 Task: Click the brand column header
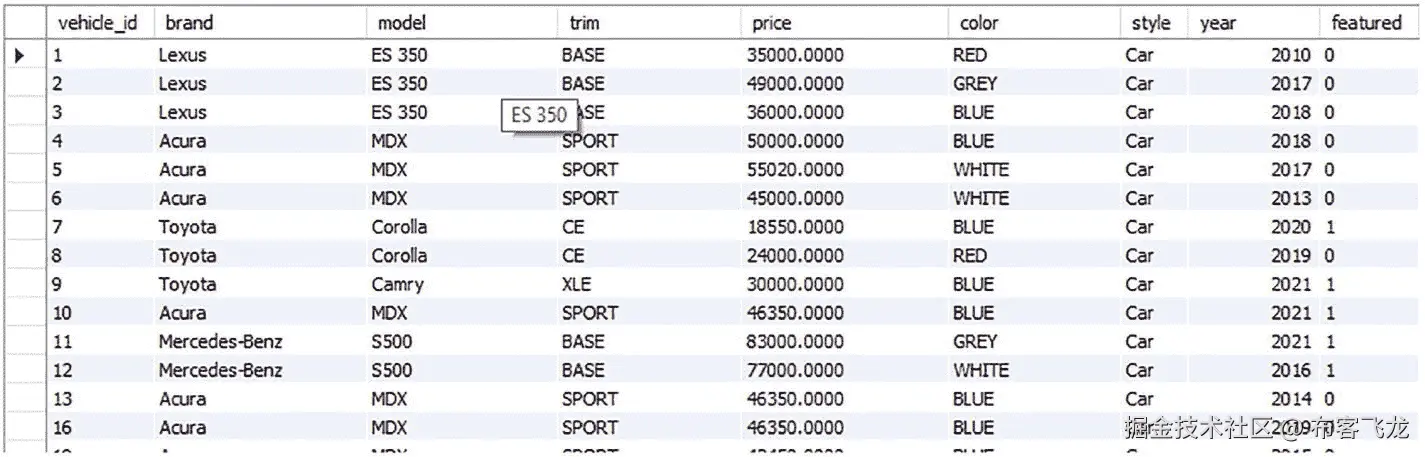(x=260, y=22)
